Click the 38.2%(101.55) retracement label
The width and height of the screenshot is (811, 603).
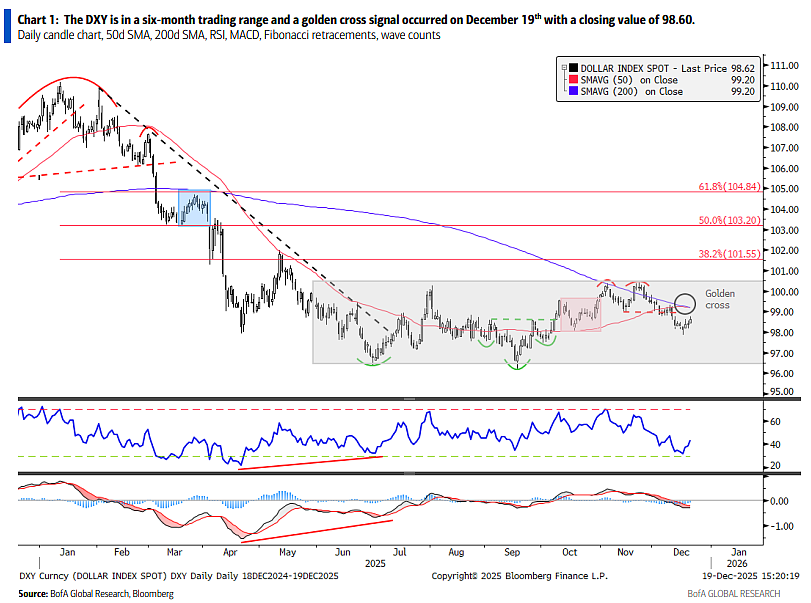729,253
